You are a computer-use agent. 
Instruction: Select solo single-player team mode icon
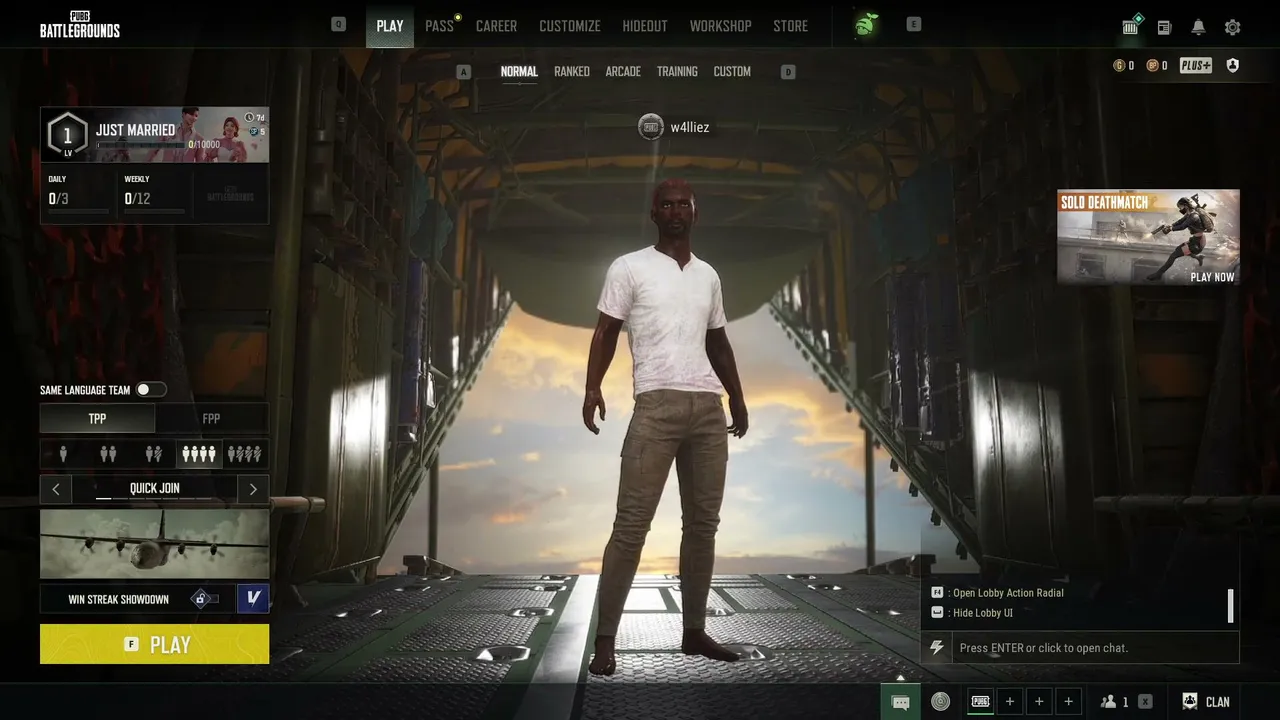pos(63,455)
